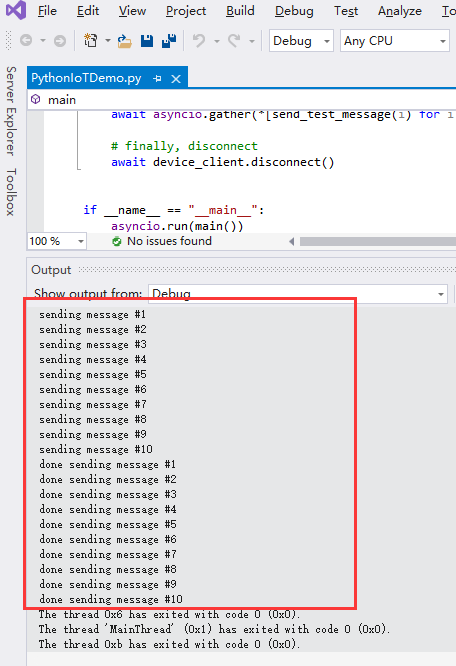Viewport: 456px width, 666px height.
Task: Click the Open File folder icon
Action: pyautogui.click(x=124, y=41)
